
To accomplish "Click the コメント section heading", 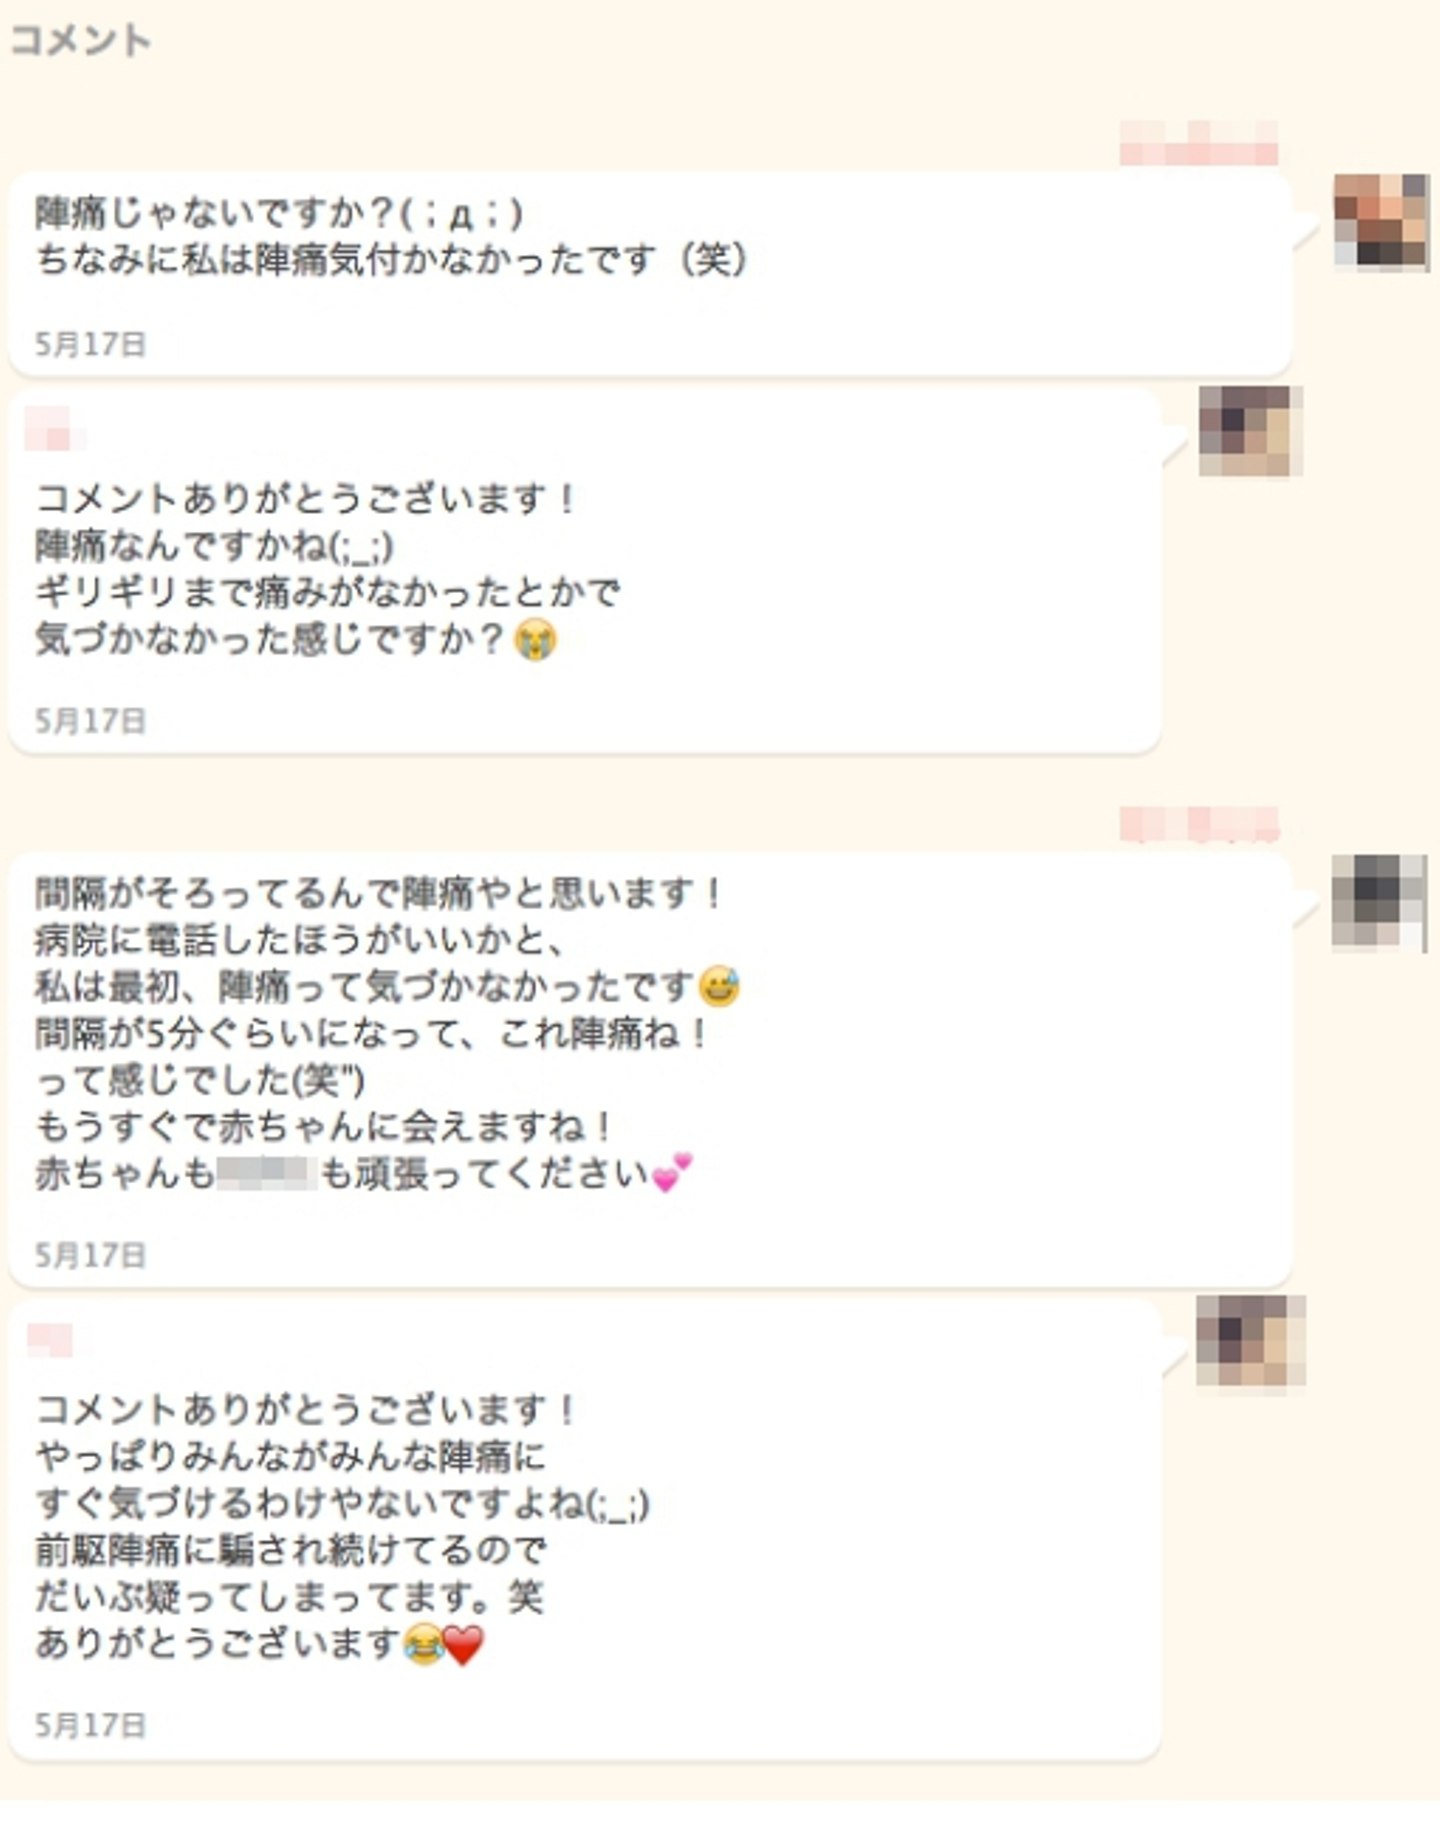I will [x=80, y=41].
